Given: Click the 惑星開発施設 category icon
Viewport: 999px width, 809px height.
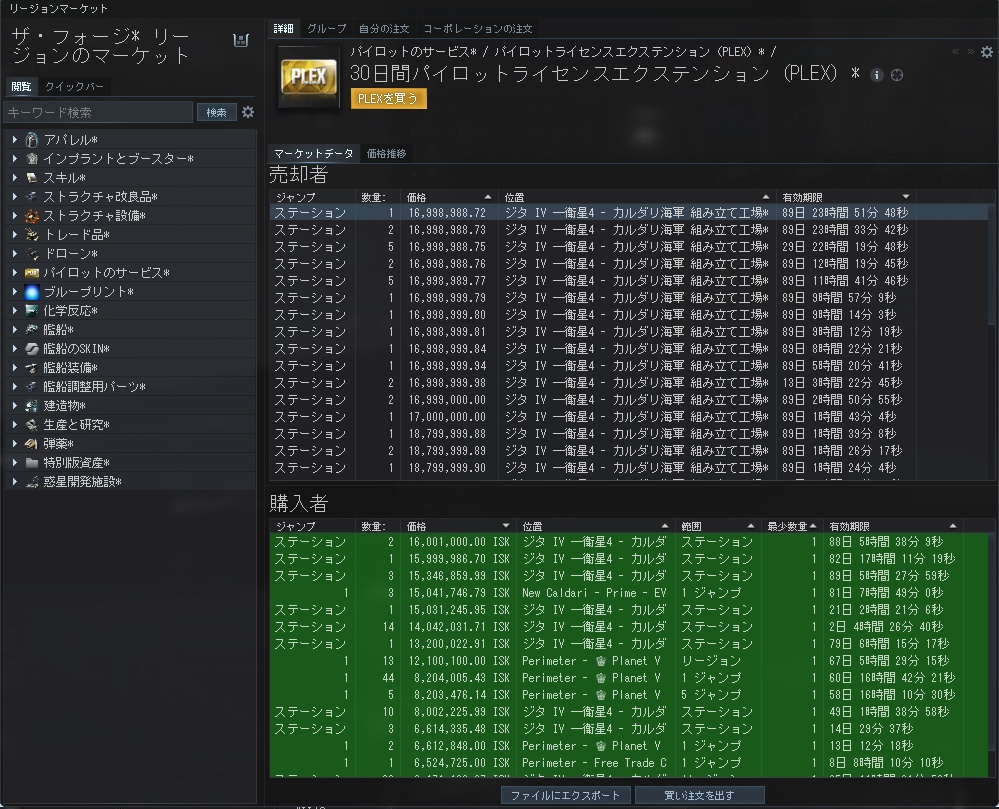Looking at the screenshot, I should tap(32, 482).
